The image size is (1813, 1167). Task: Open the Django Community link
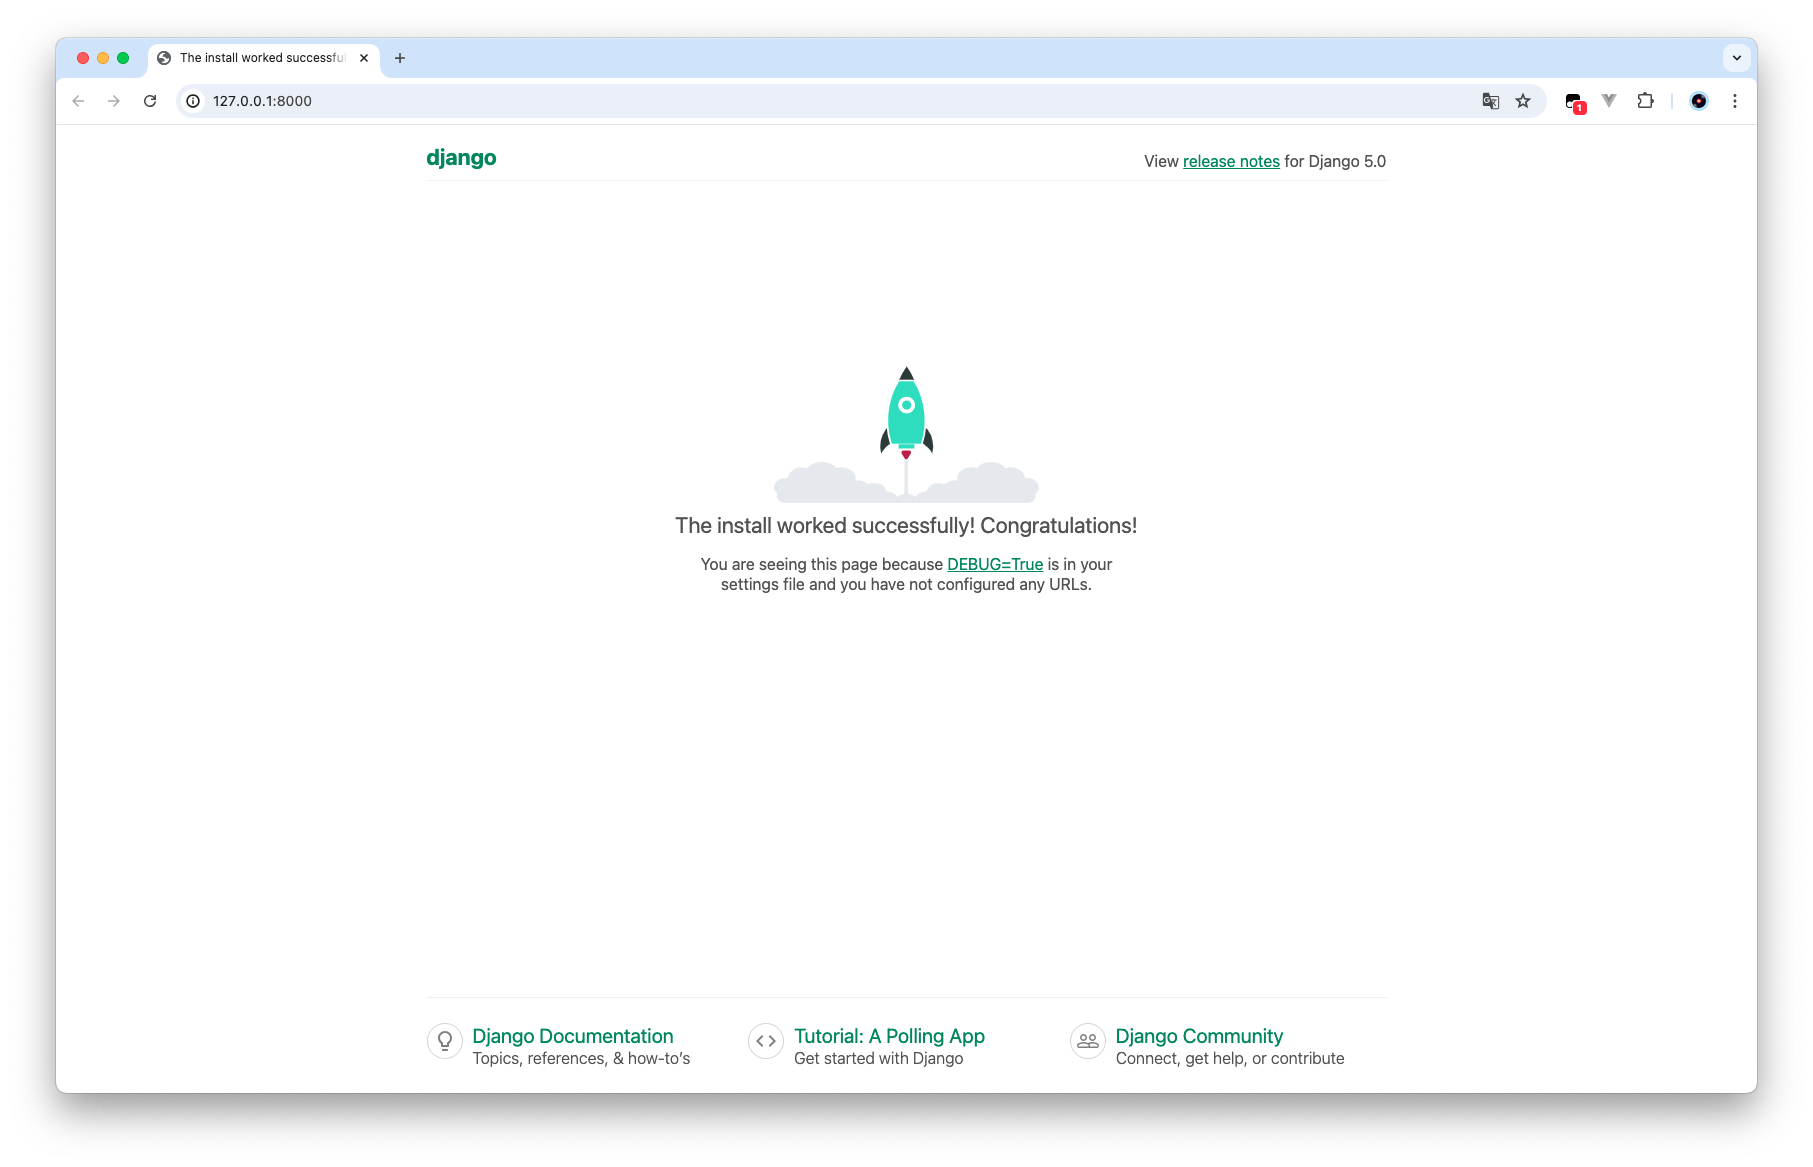pyautogui.click(x=1199, y=1036)
